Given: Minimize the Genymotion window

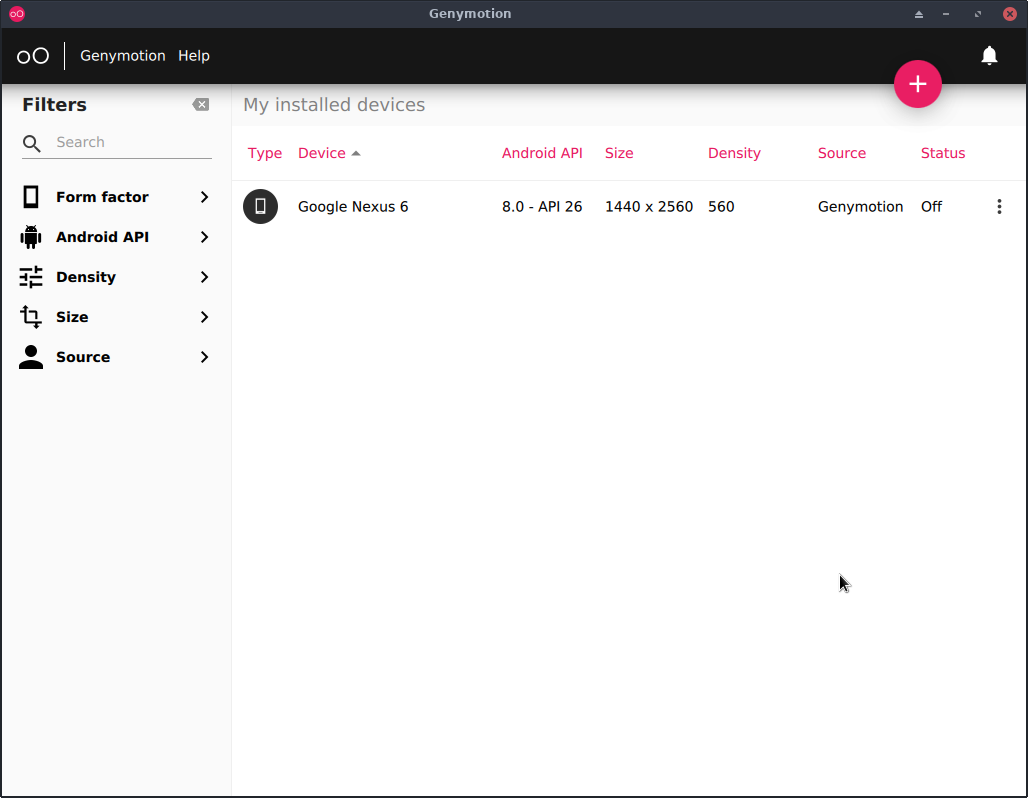Looking at the screenshot, I should pyautogui.click(x=945, y=14).
